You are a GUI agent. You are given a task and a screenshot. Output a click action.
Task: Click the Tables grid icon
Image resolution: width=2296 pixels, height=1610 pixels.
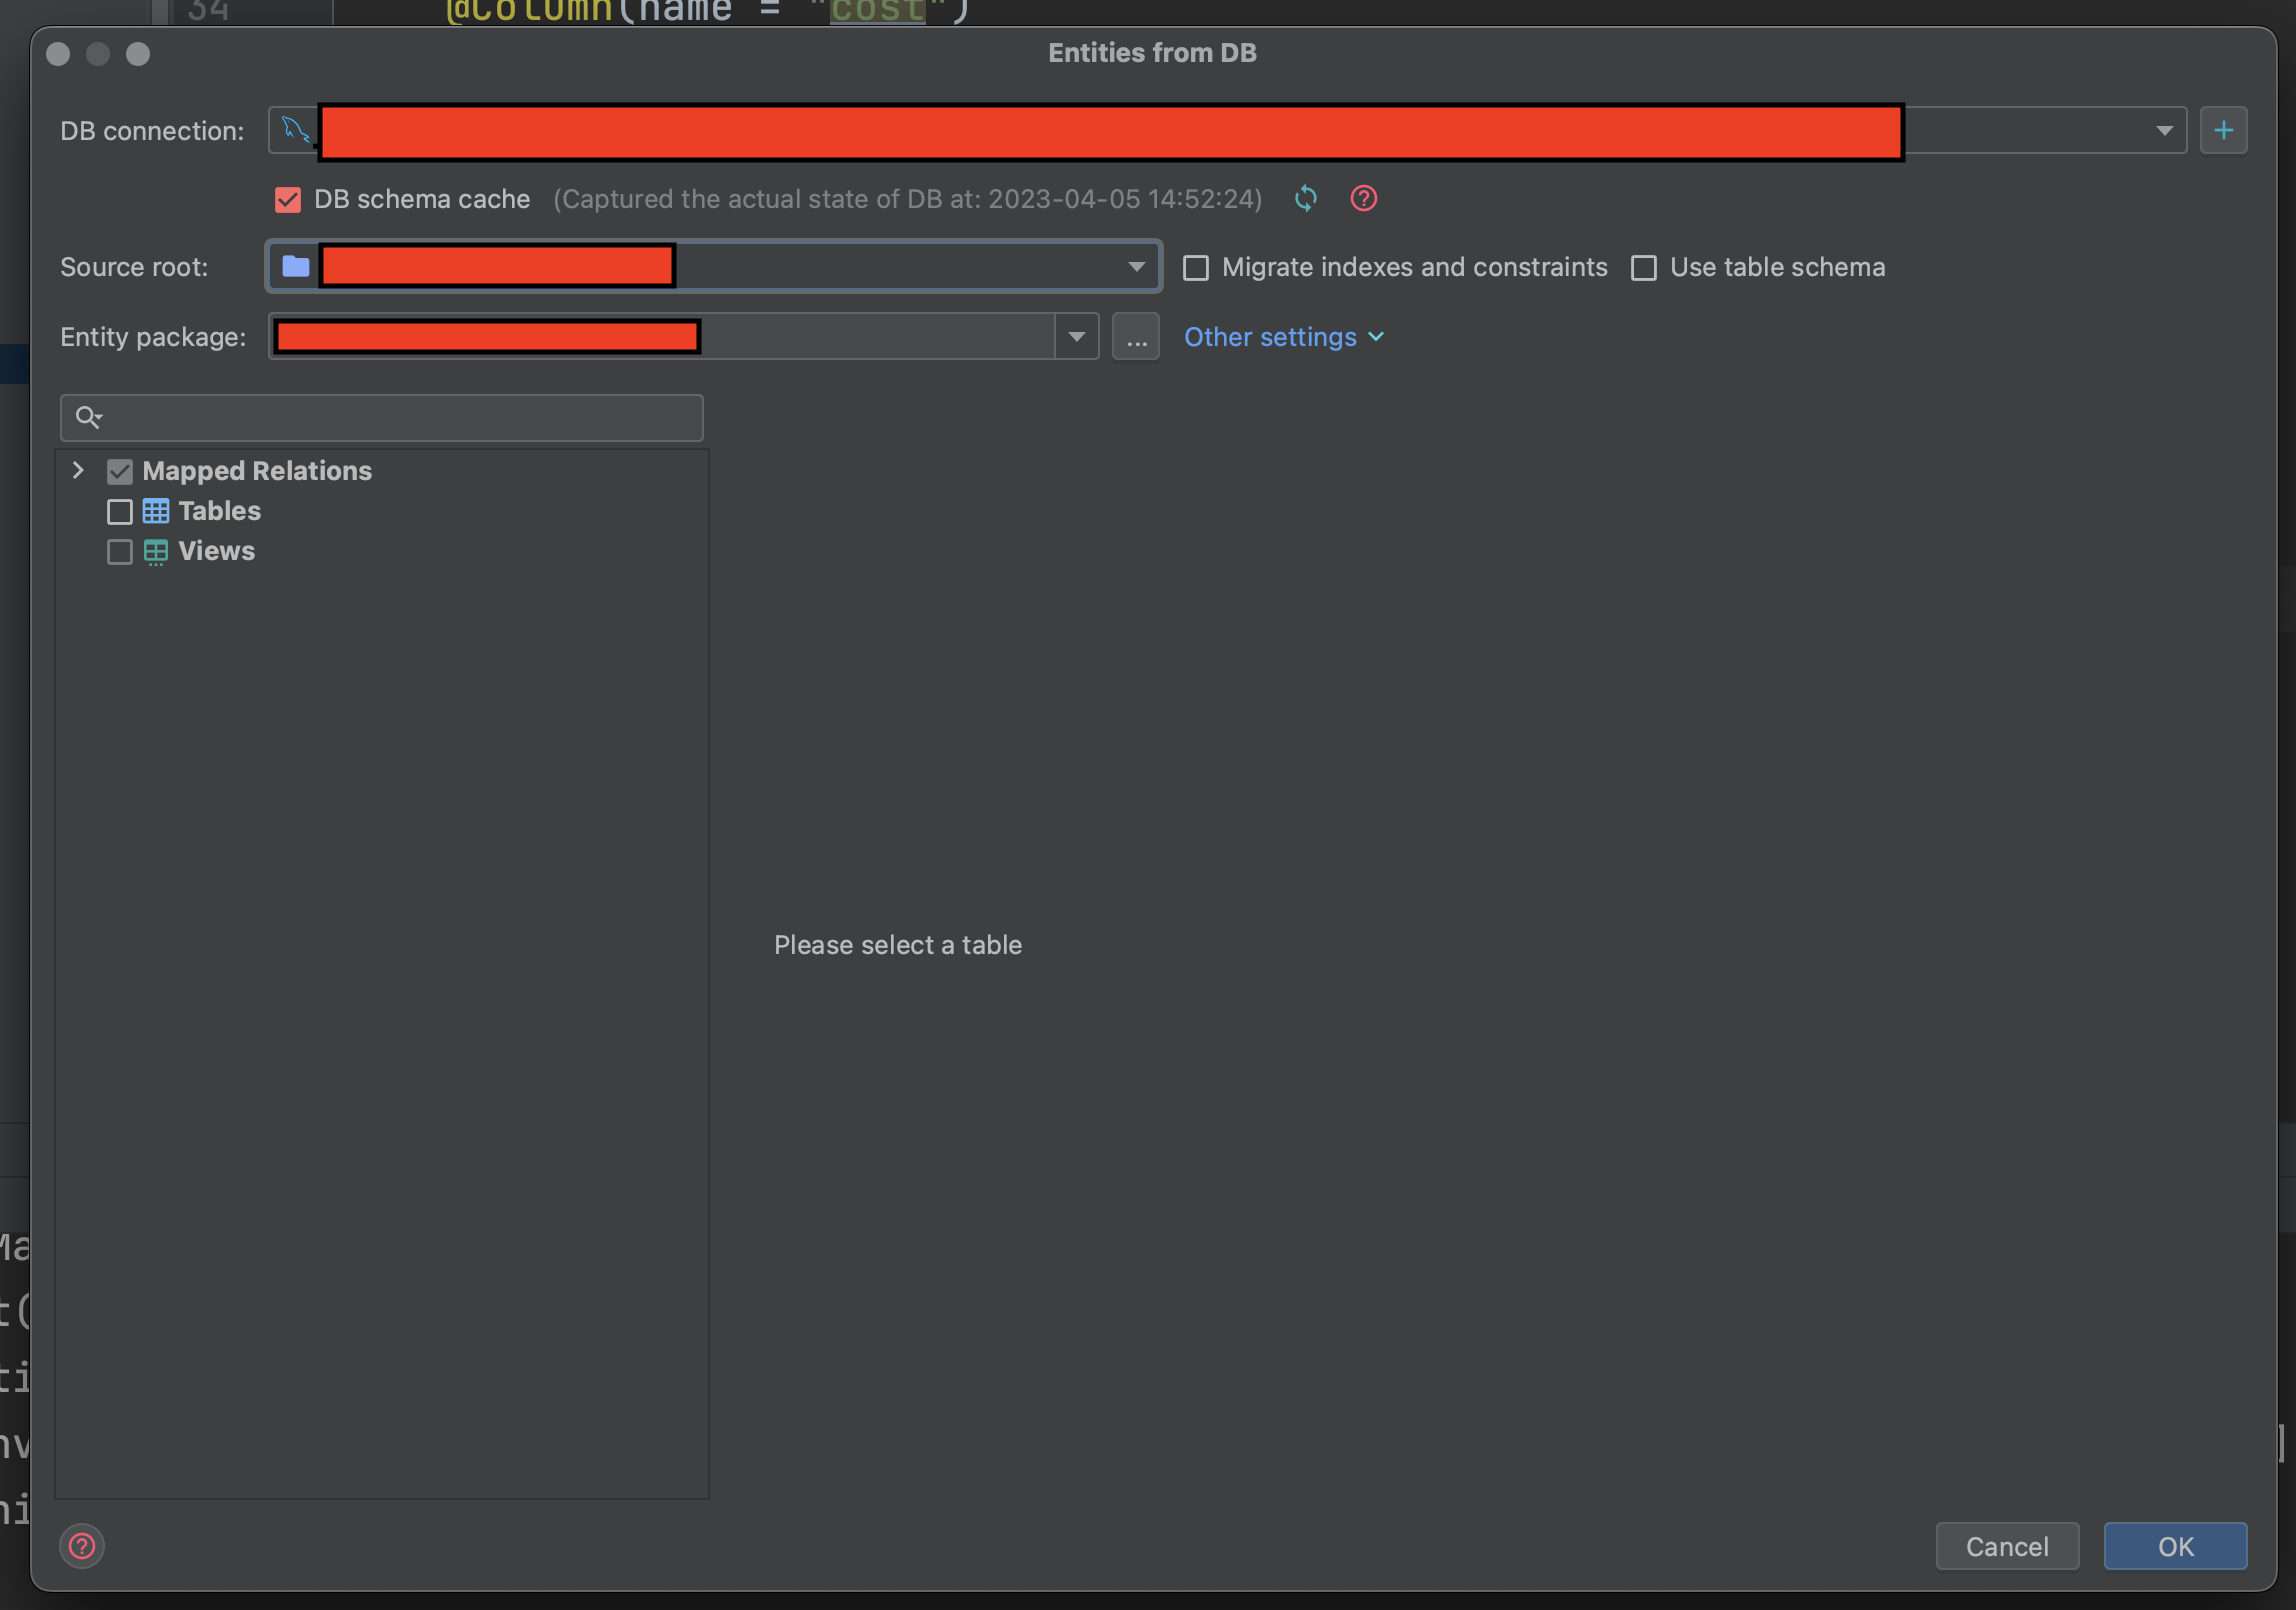(156, 511)
